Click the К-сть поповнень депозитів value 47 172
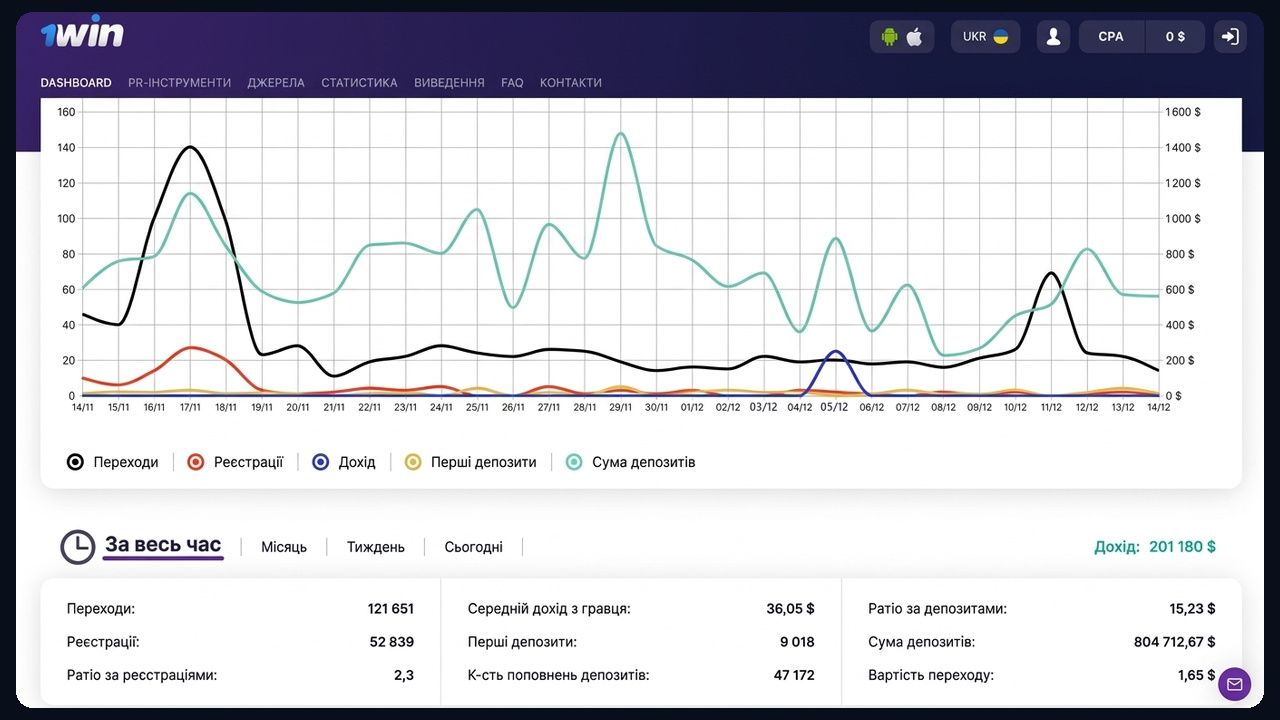Image resolution: width=1280 pixels, height=720 pixels. (794, 675)
